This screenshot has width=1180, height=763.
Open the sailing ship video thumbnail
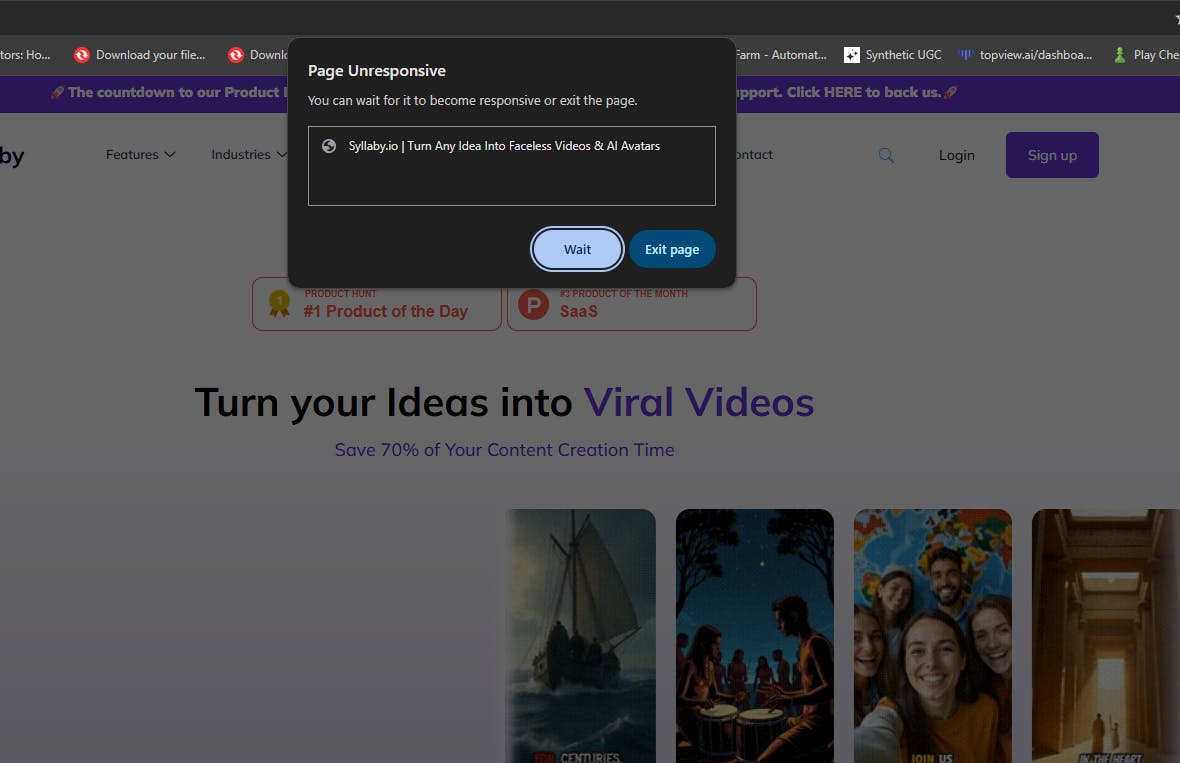(580, 636)
